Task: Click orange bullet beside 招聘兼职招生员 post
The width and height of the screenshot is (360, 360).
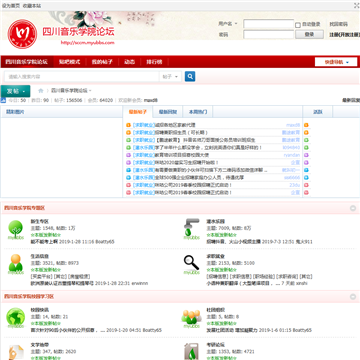Action: (128, 133)
